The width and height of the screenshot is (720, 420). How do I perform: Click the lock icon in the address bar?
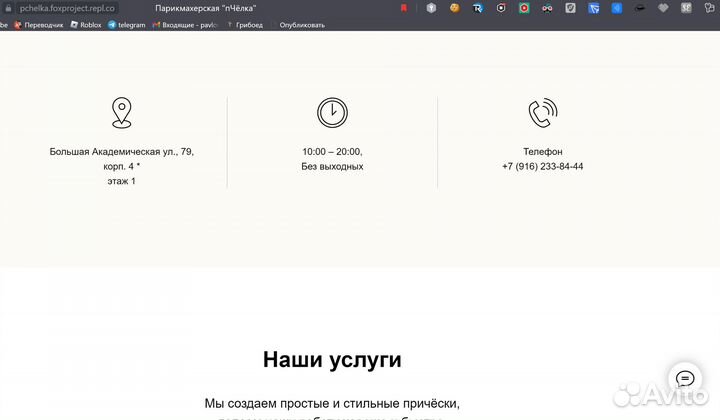click(8, 8)
